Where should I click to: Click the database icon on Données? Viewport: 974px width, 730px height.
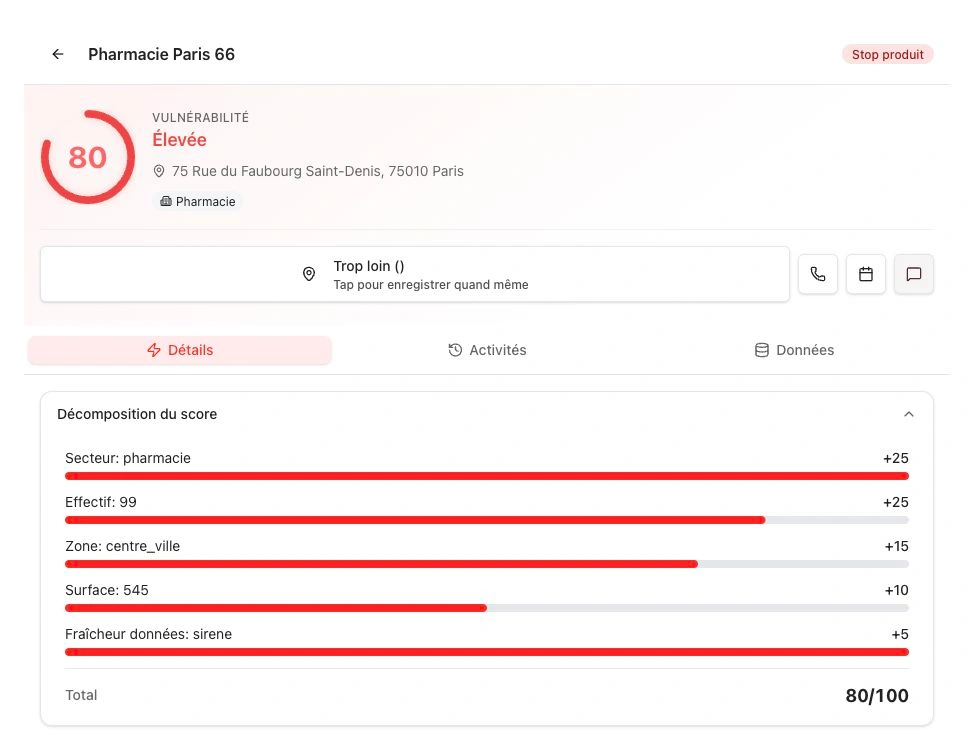[762, 350]
